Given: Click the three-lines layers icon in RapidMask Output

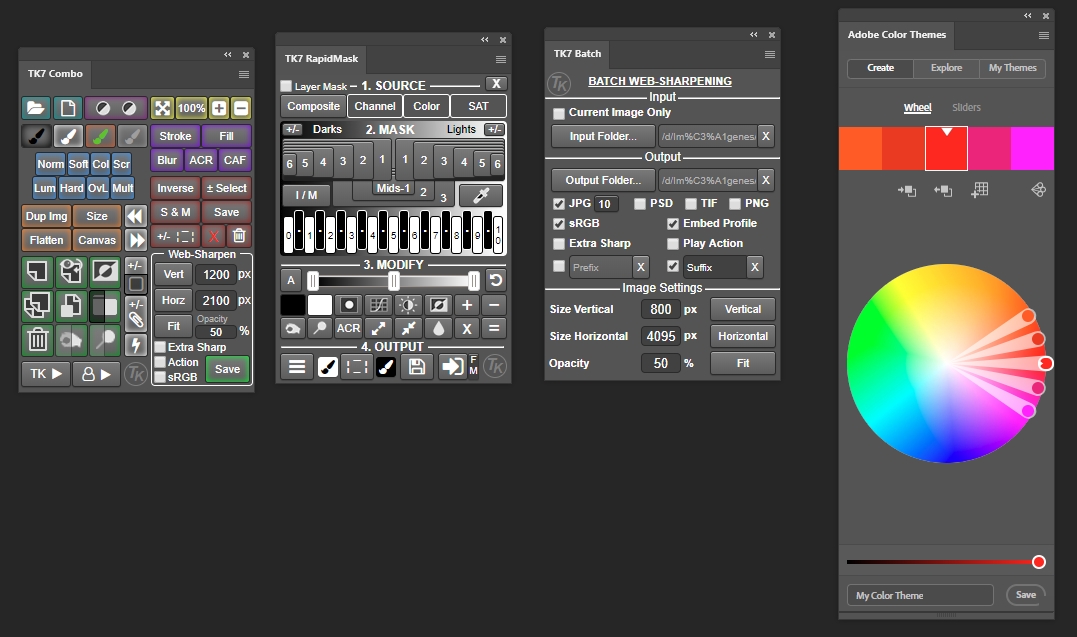Looking at the screenshot, I should click(297, 366).
